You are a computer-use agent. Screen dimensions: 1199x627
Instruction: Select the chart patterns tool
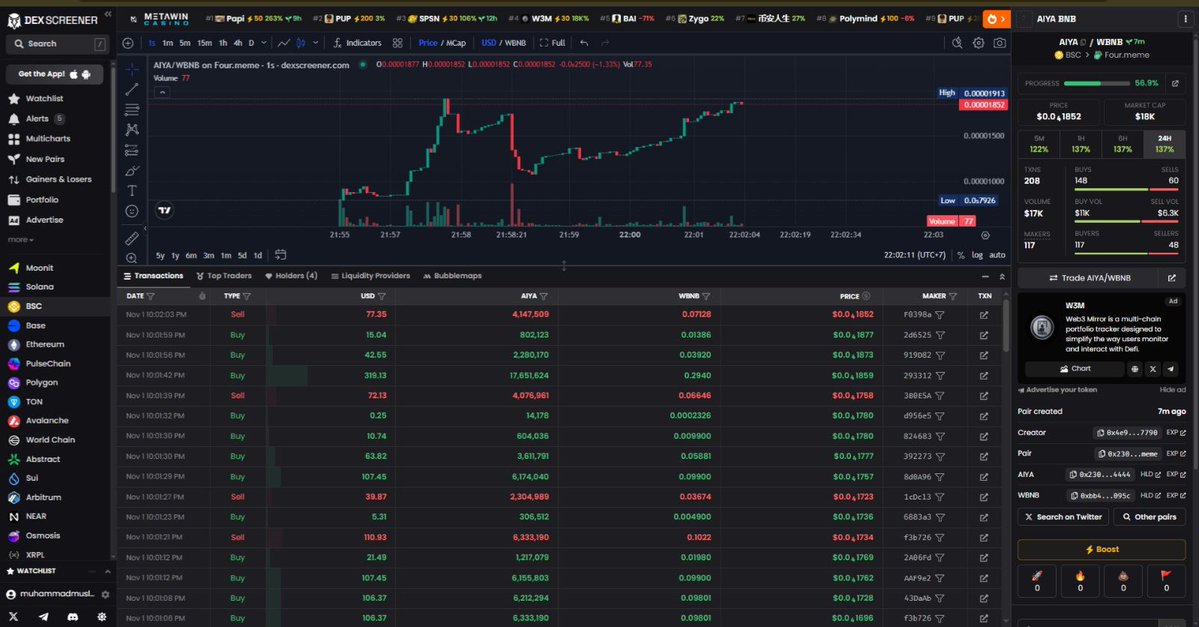point(132,130)
